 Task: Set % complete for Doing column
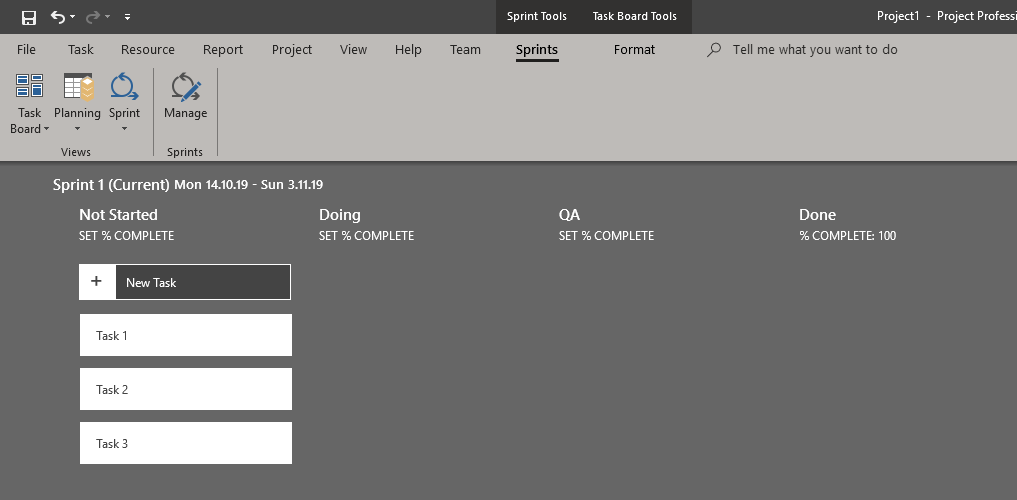pyautogui.click(x=366, y=236)
